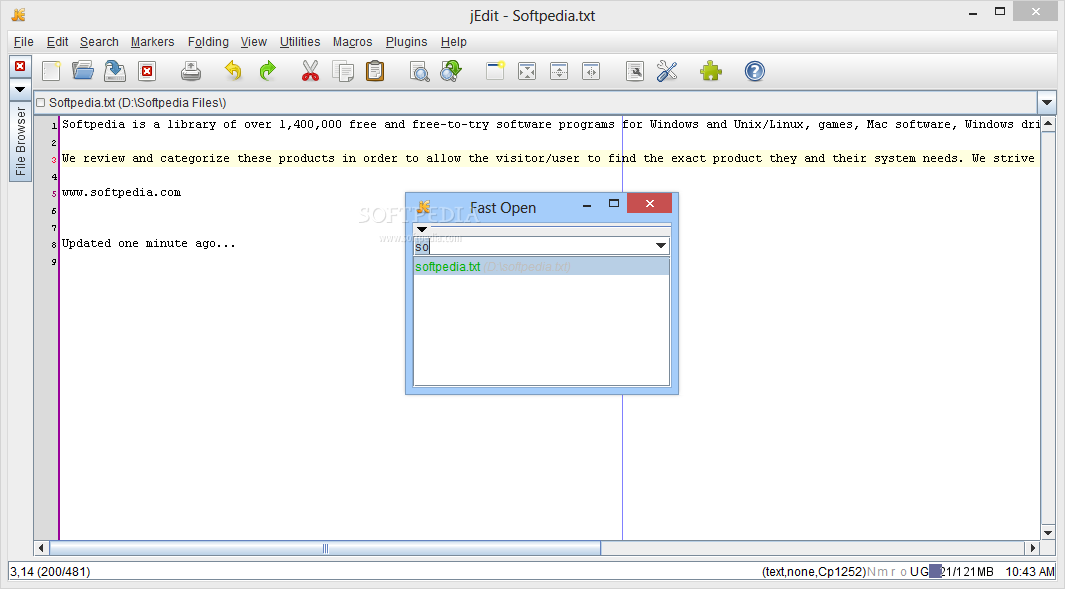Screen dimensions: 1065x589
Task: Click the jEdit title bar application icon
Action: point(18,14)
